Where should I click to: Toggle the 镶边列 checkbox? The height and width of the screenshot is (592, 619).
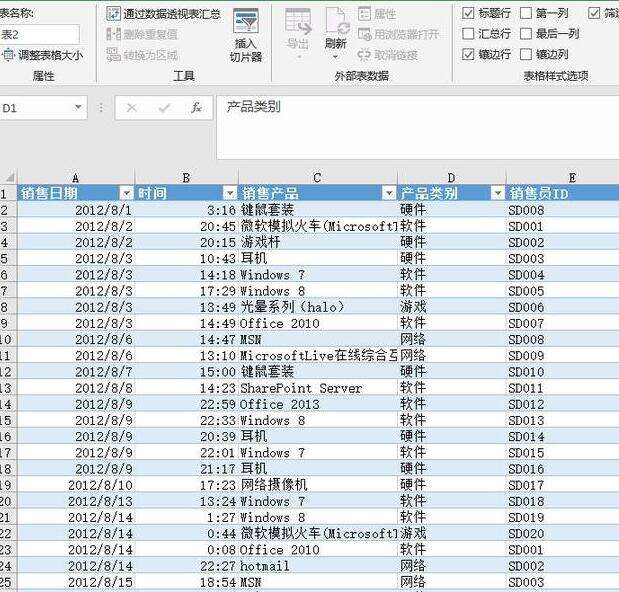click(526, 54)
